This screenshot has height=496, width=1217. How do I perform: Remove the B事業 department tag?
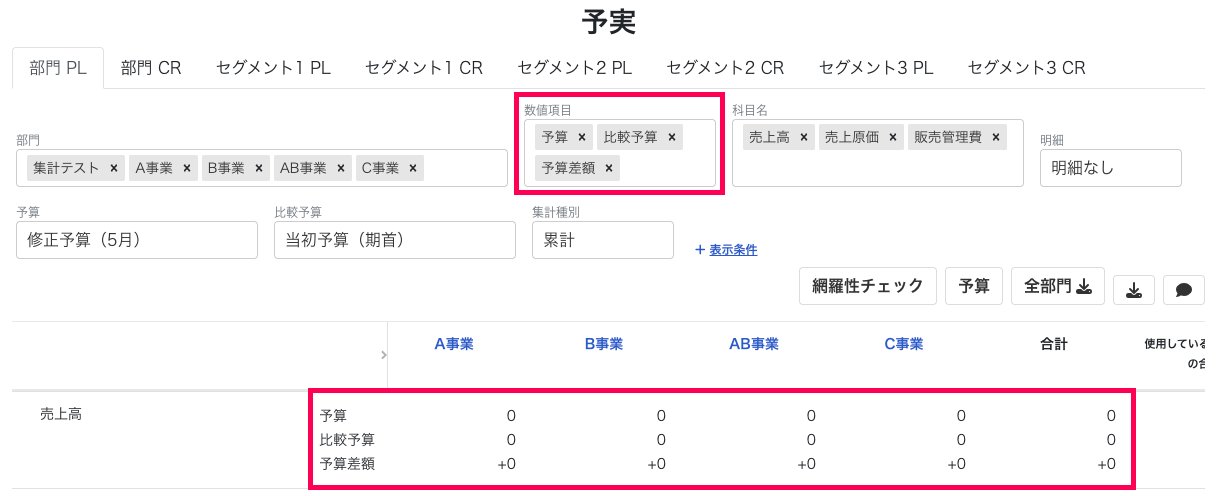[259, 168]
